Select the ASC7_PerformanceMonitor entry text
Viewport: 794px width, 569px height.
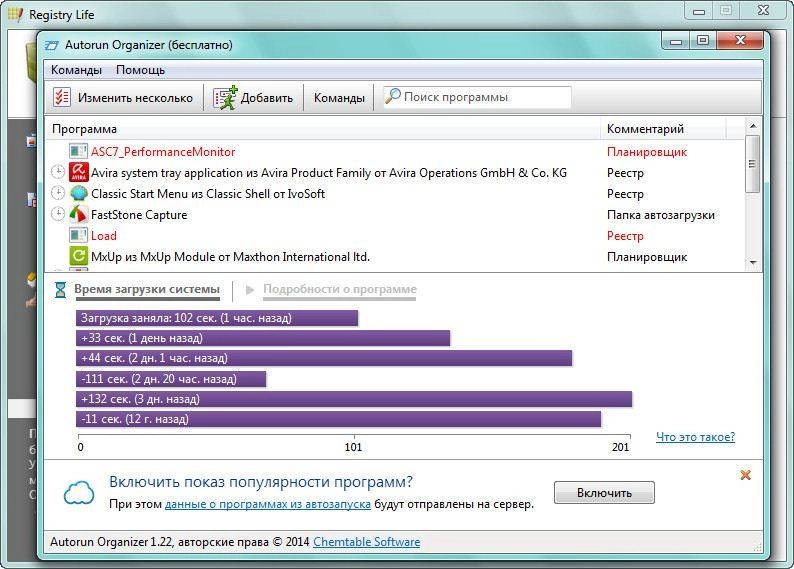(163, 151)
